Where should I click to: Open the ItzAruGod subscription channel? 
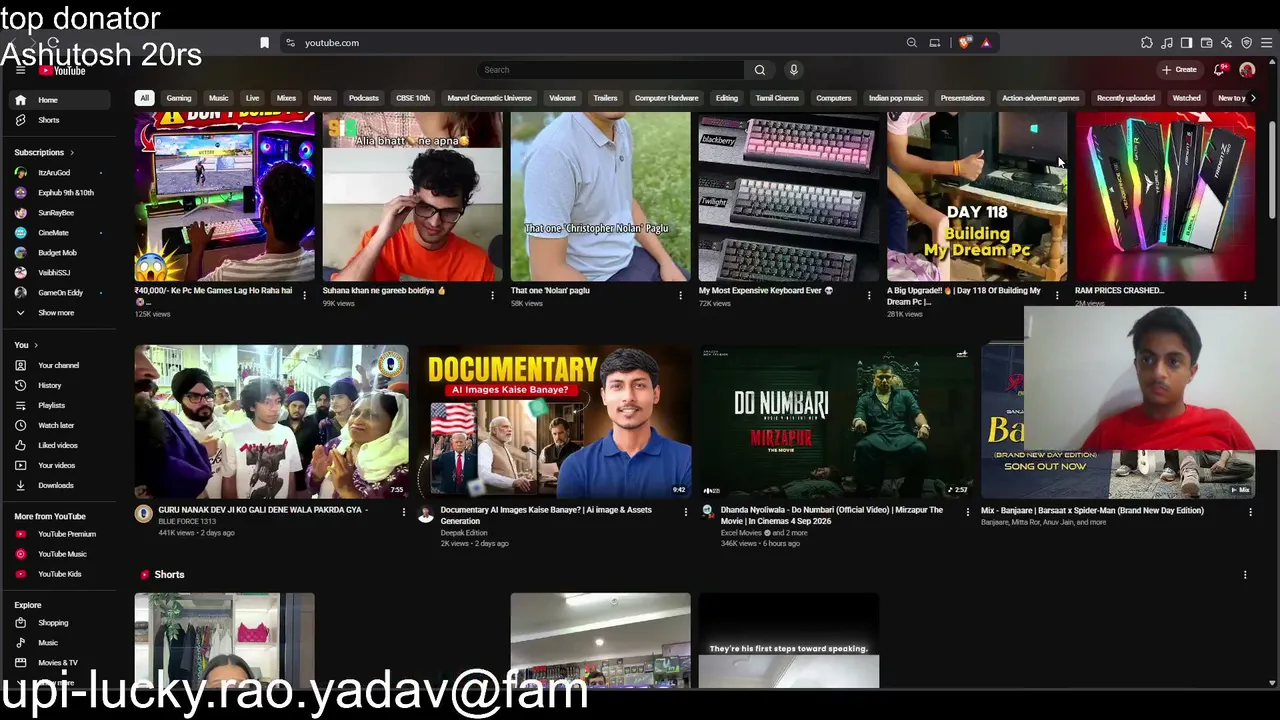(60, 173)
